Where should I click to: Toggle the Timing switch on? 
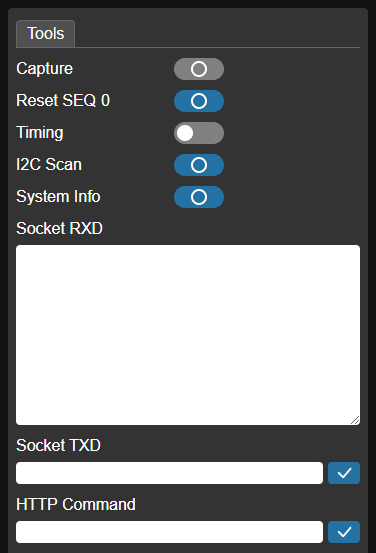[x=199, y=133]
